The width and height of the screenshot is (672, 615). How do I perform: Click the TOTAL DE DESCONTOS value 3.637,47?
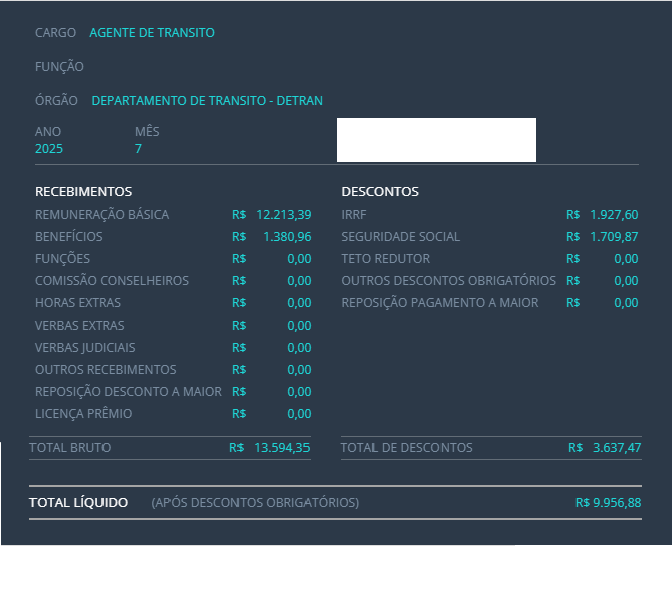[616, 448]
